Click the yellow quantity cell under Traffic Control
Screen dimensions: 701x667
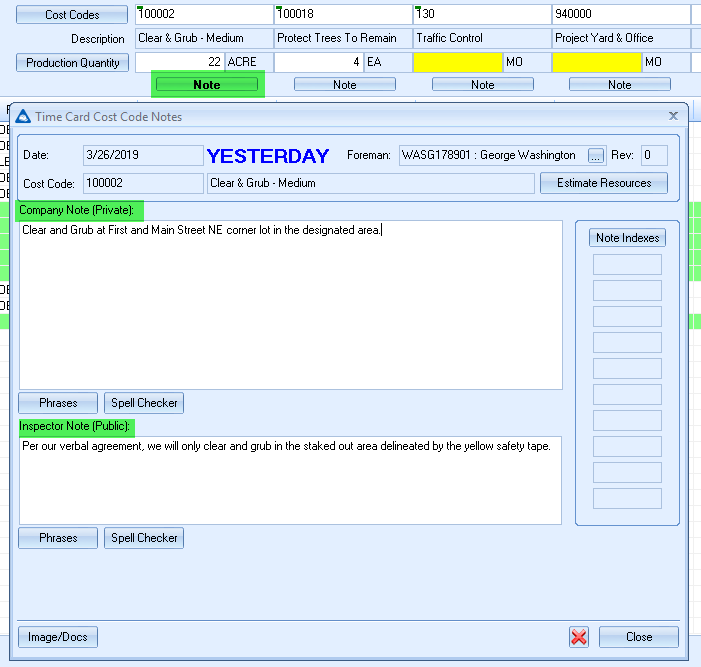pos(458,62)
